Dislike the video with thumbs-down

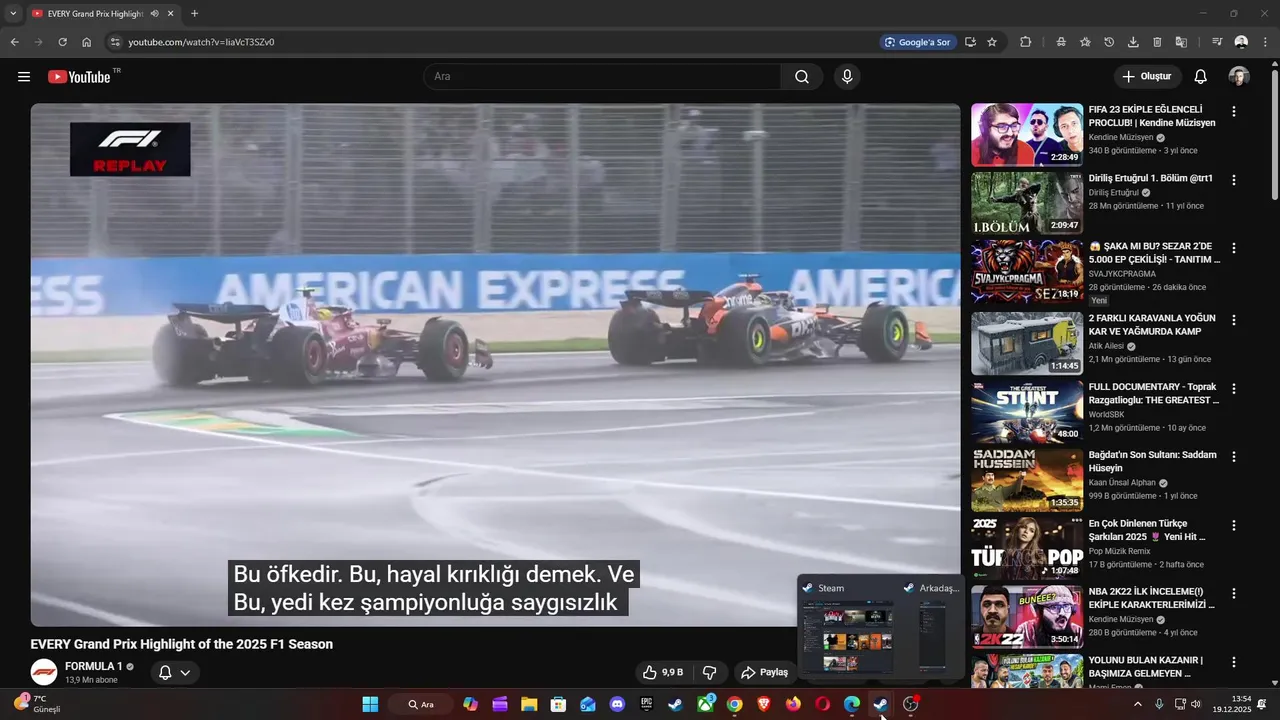tap(710, 673)
